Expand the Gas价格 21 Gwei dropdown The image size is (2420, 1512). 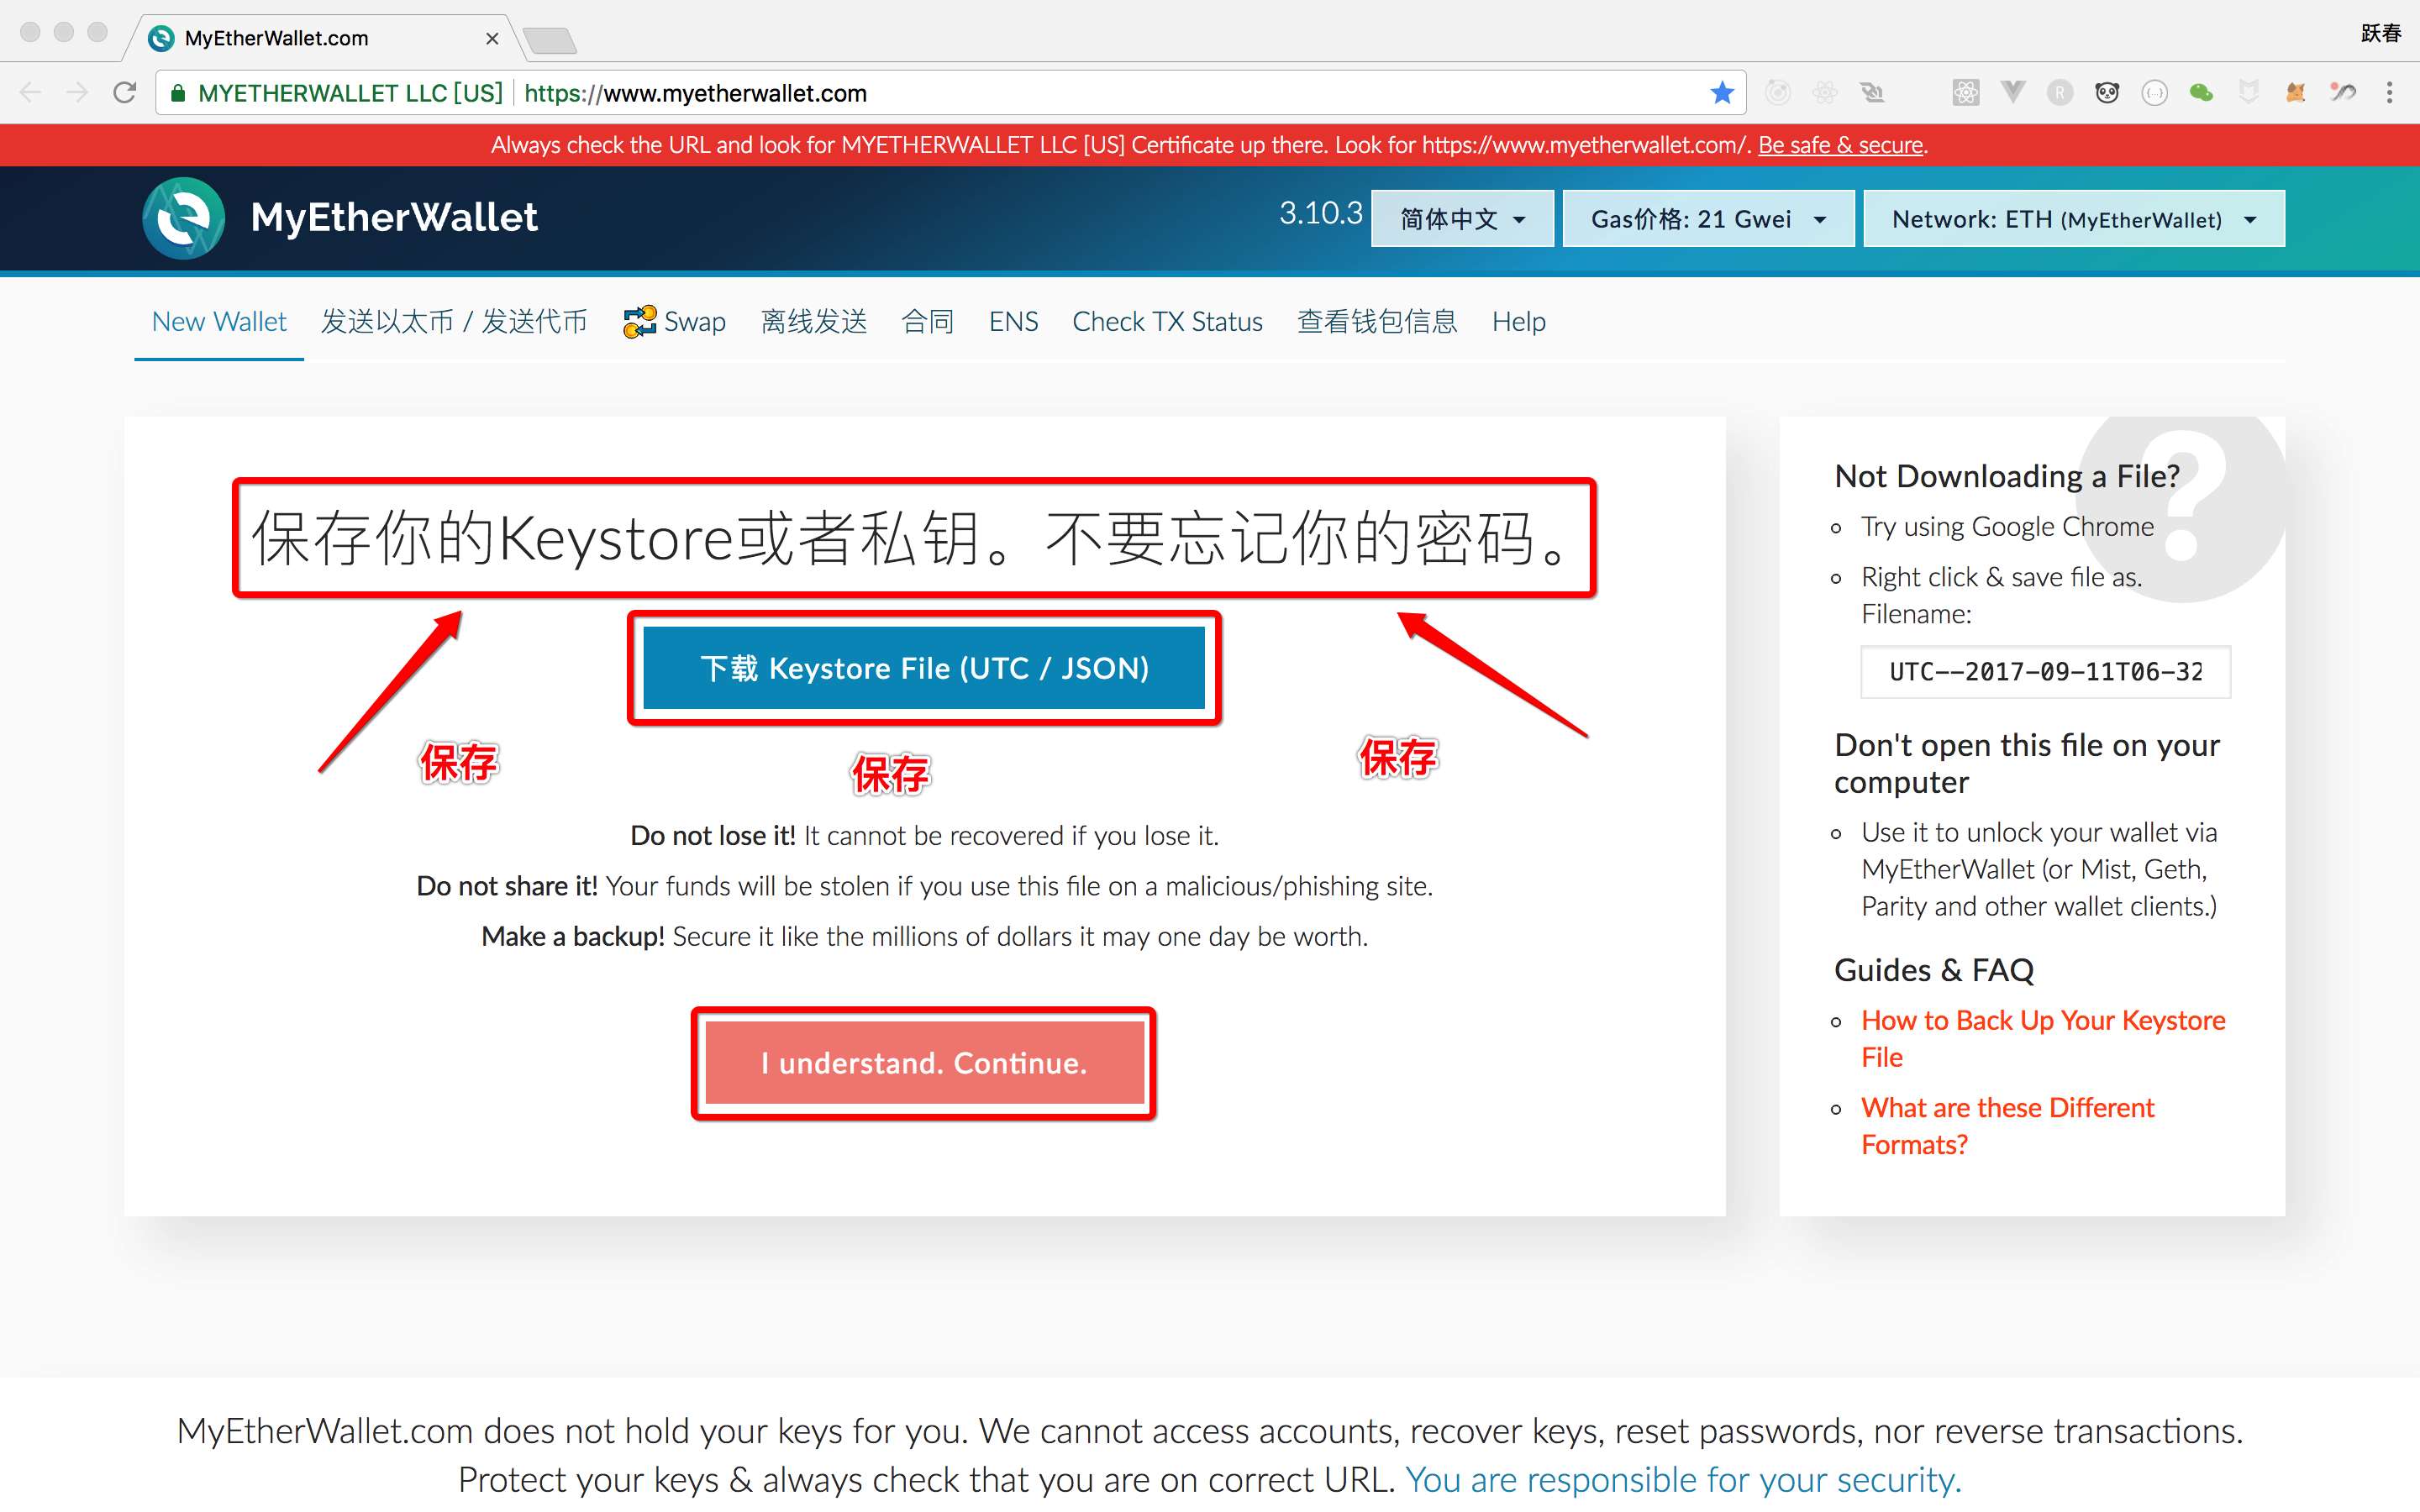[1708, 219]
